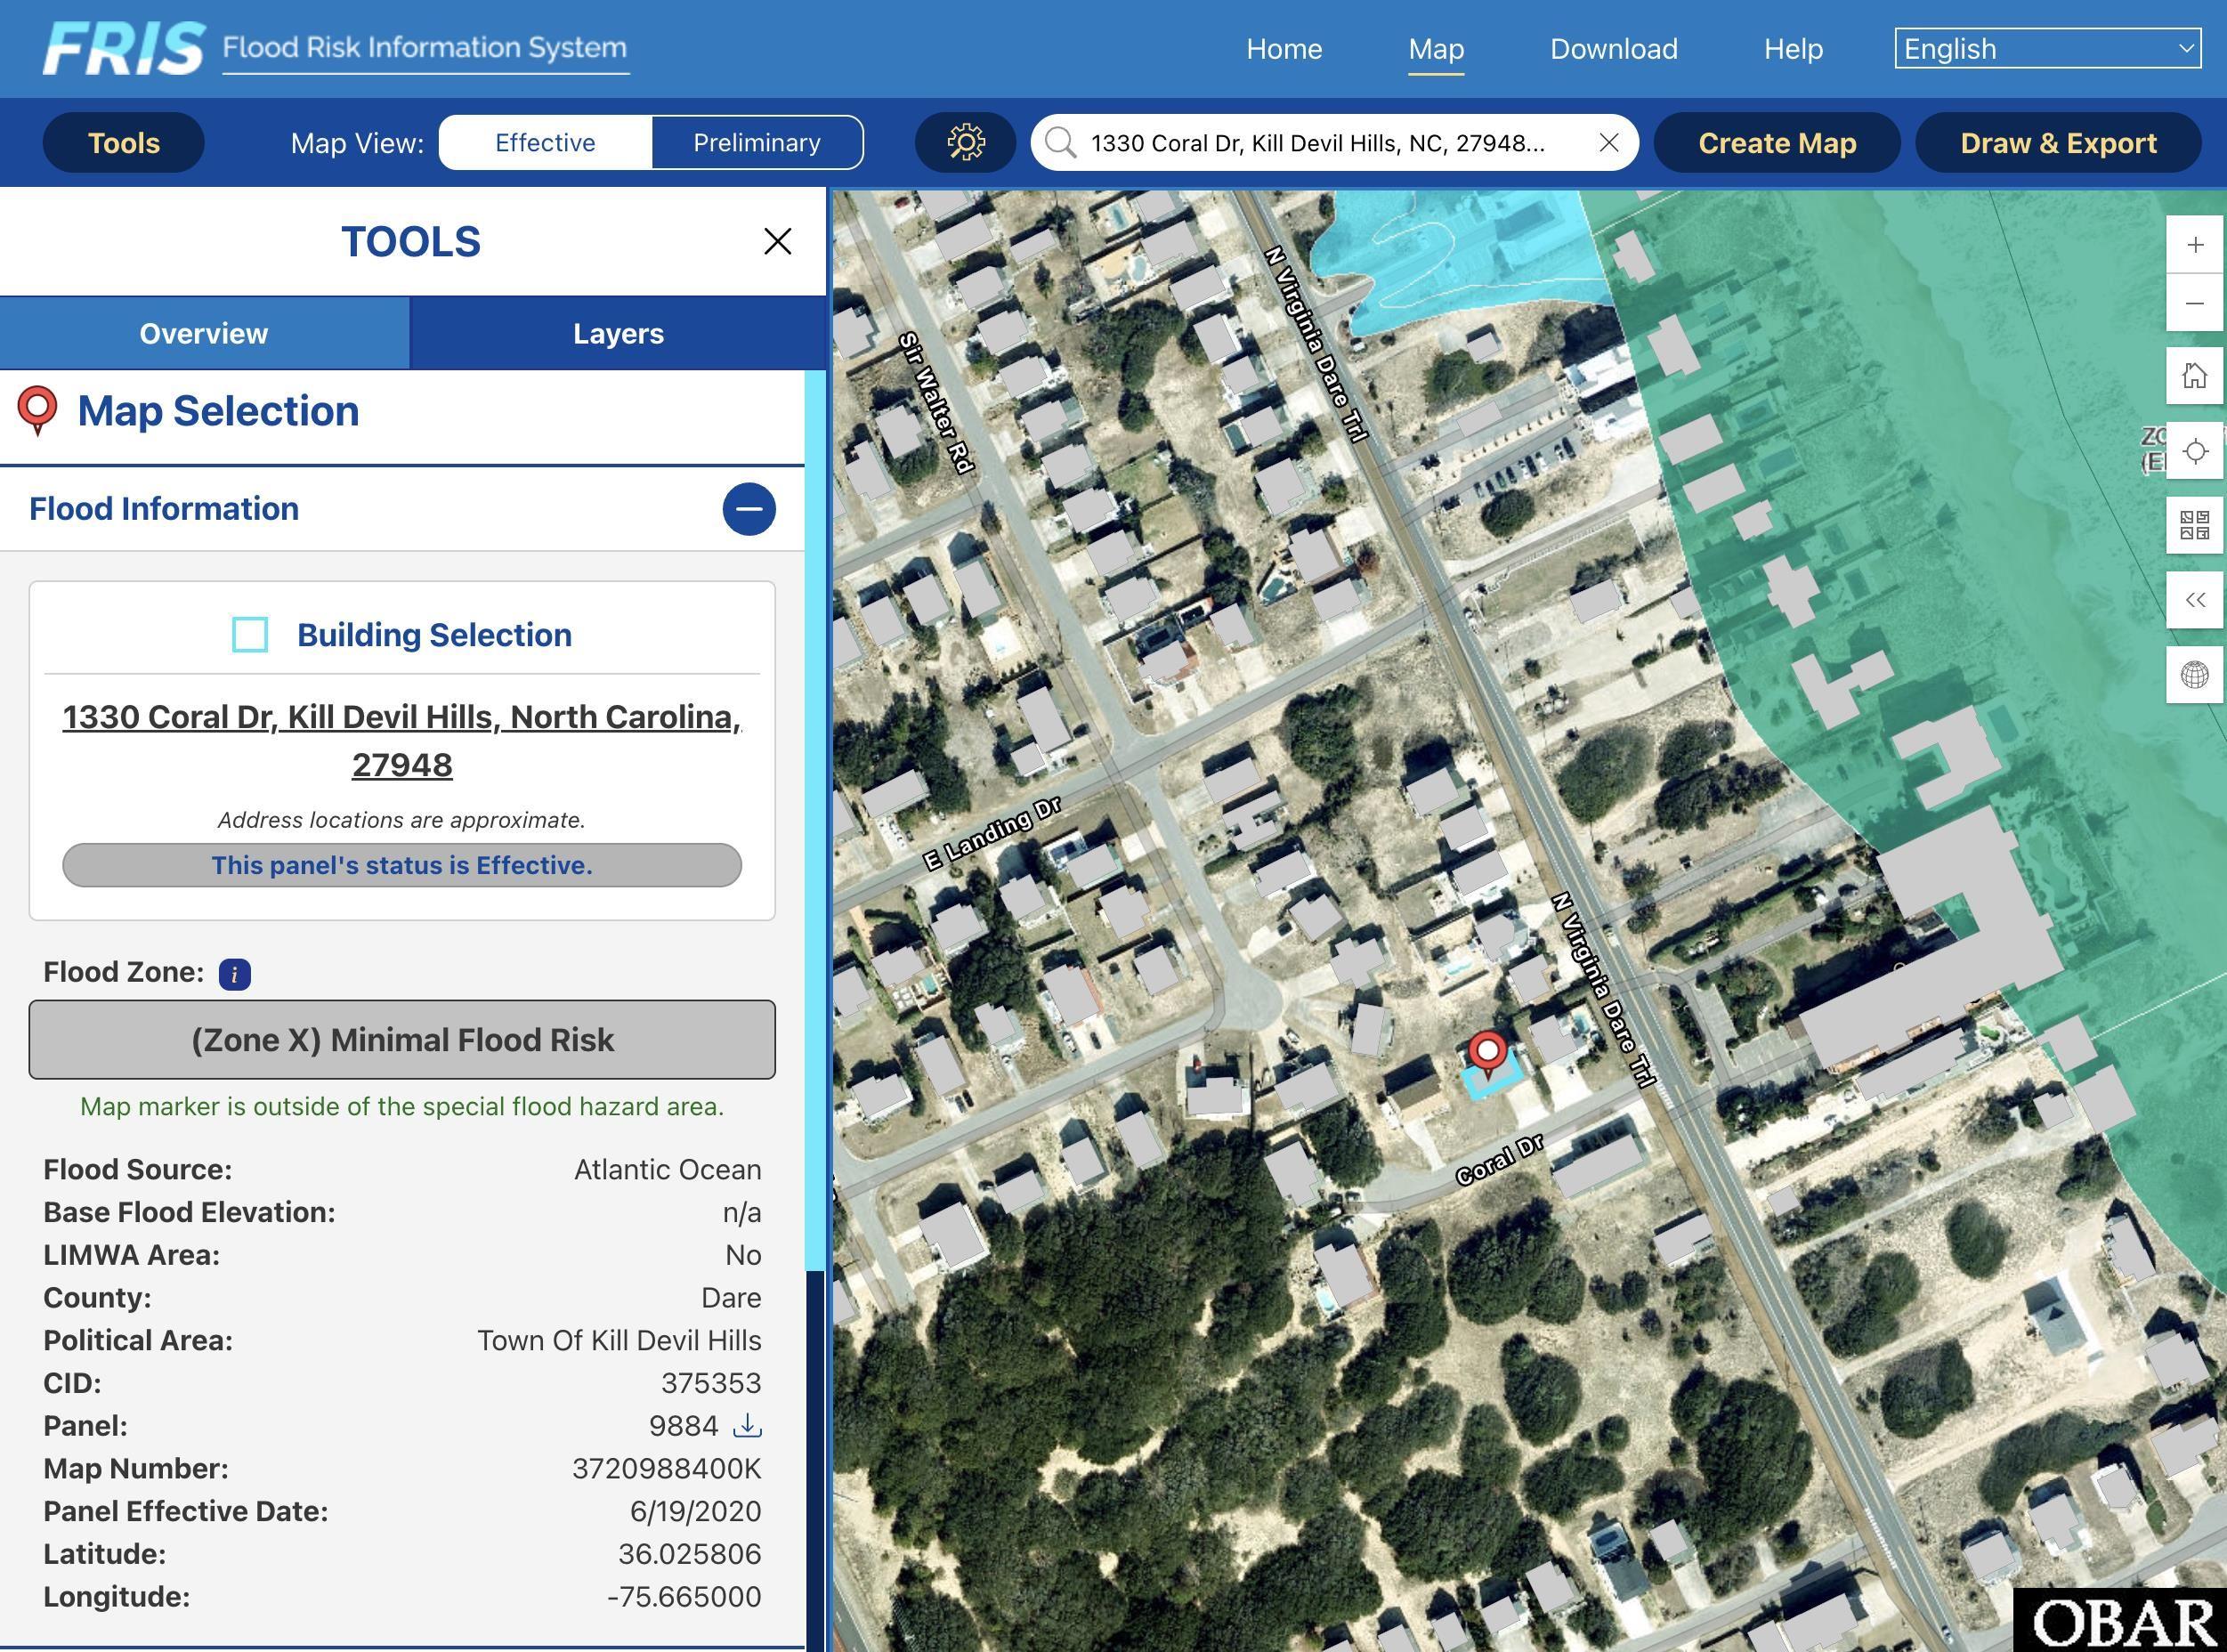Close the Tools panel
Image resolution: width=2227 pixels, height=1652 pixels.
pyautogui.click(x=777, y=241)
